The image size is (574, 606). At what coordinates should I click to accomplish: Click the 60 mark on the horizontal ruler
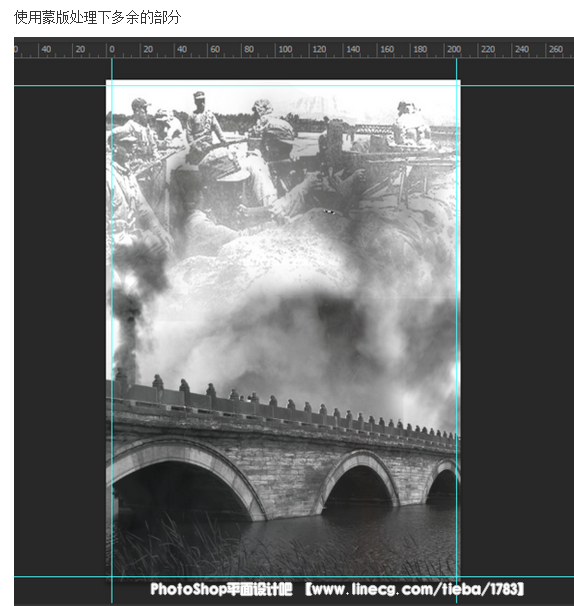coord(215,49)
